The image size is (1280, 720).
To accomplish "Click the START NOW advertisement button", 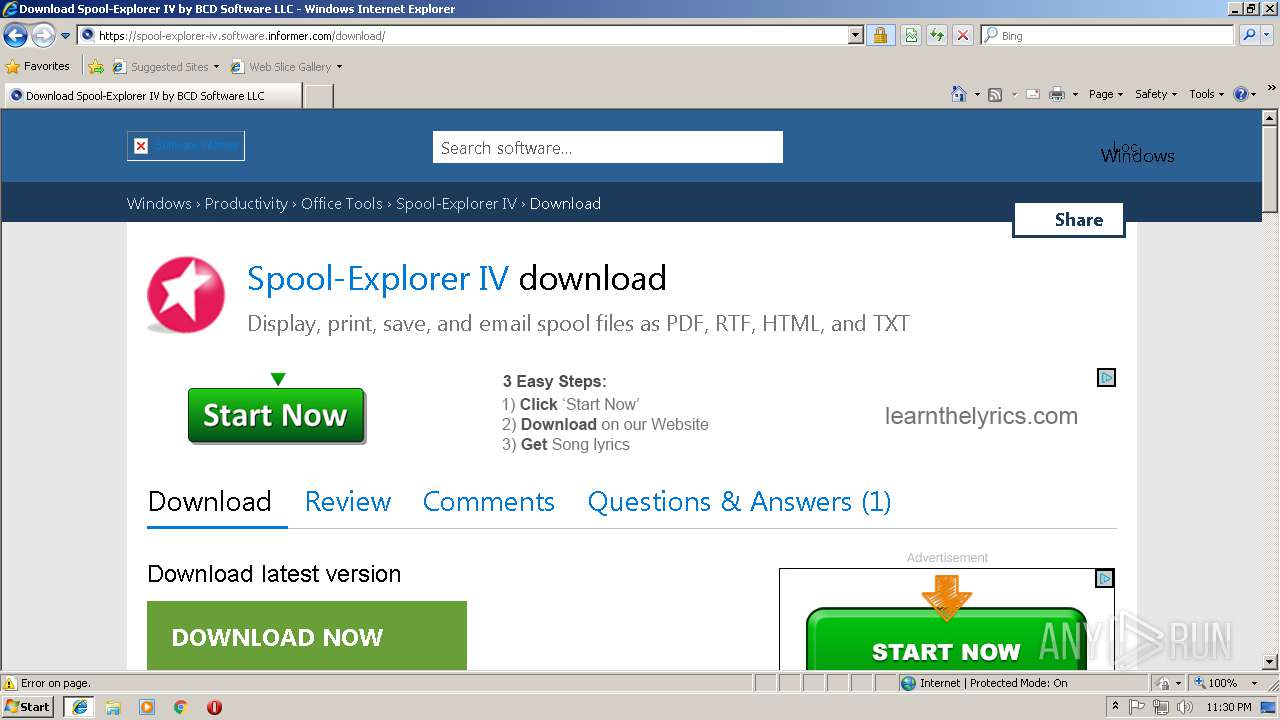I will [946, 638].
